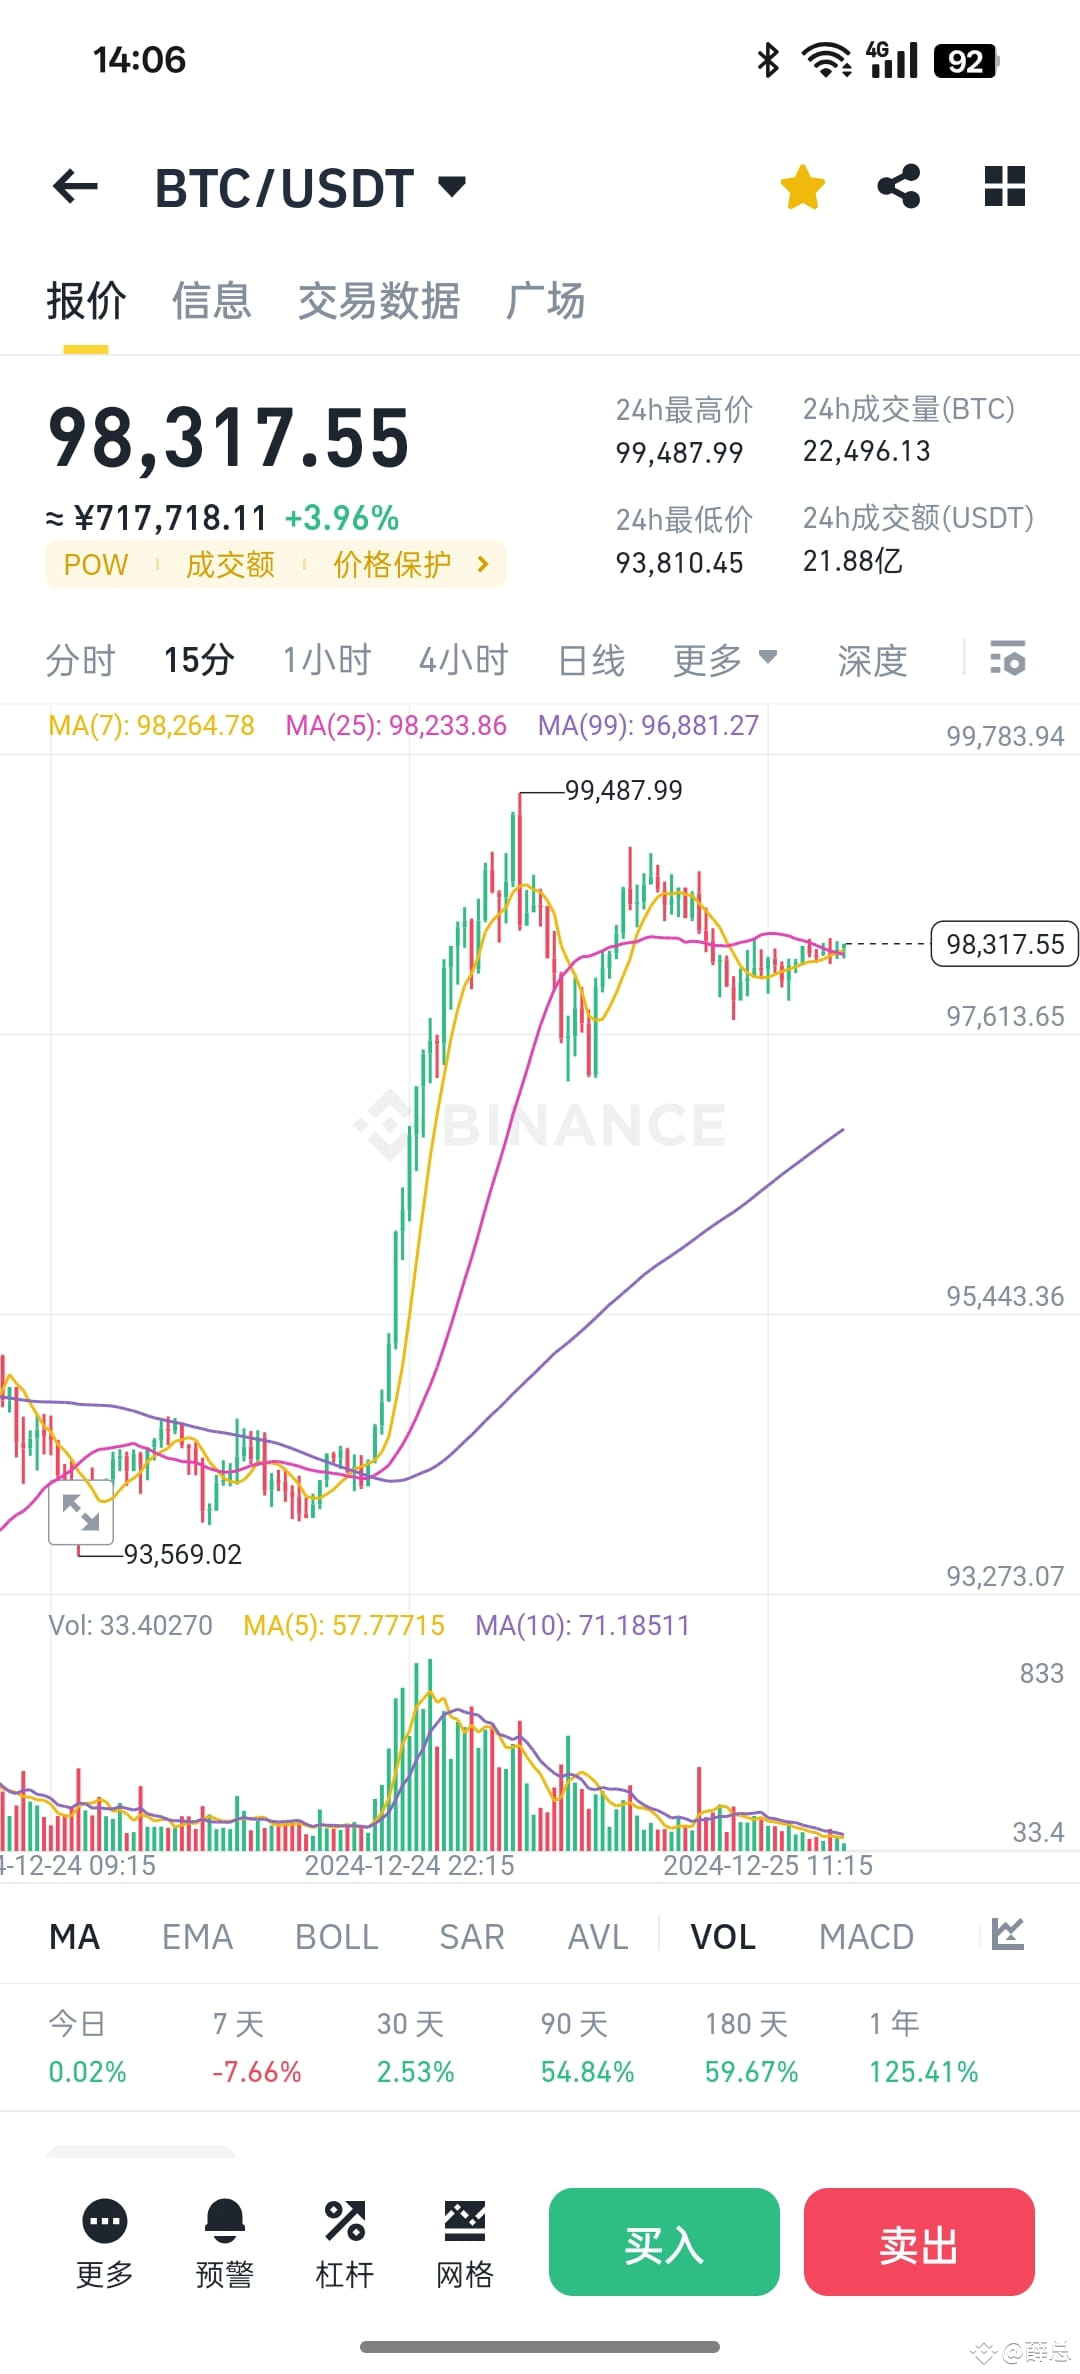Screen dimensions: 1080x2374
Task: Open the 预警 price alert bell icon
Action: coord(223,2225)
